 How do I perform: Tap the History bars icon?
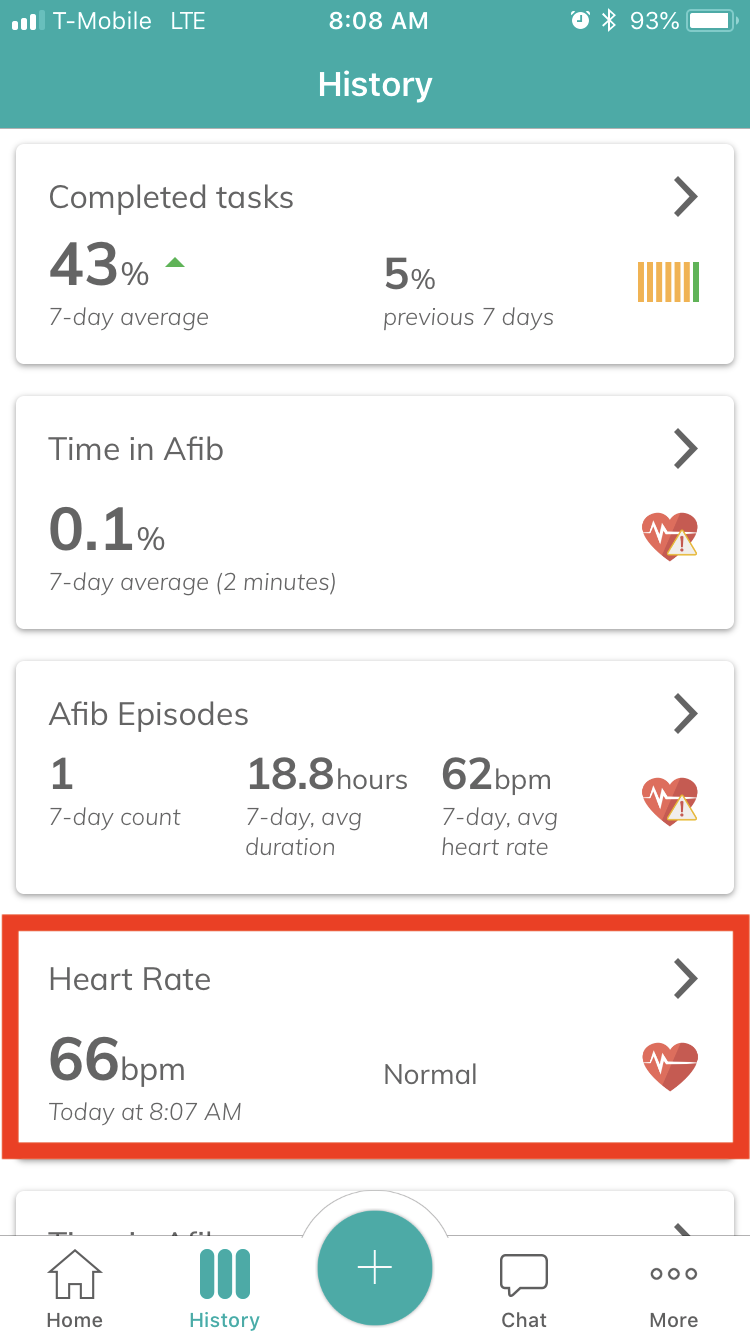(224, 1274)
